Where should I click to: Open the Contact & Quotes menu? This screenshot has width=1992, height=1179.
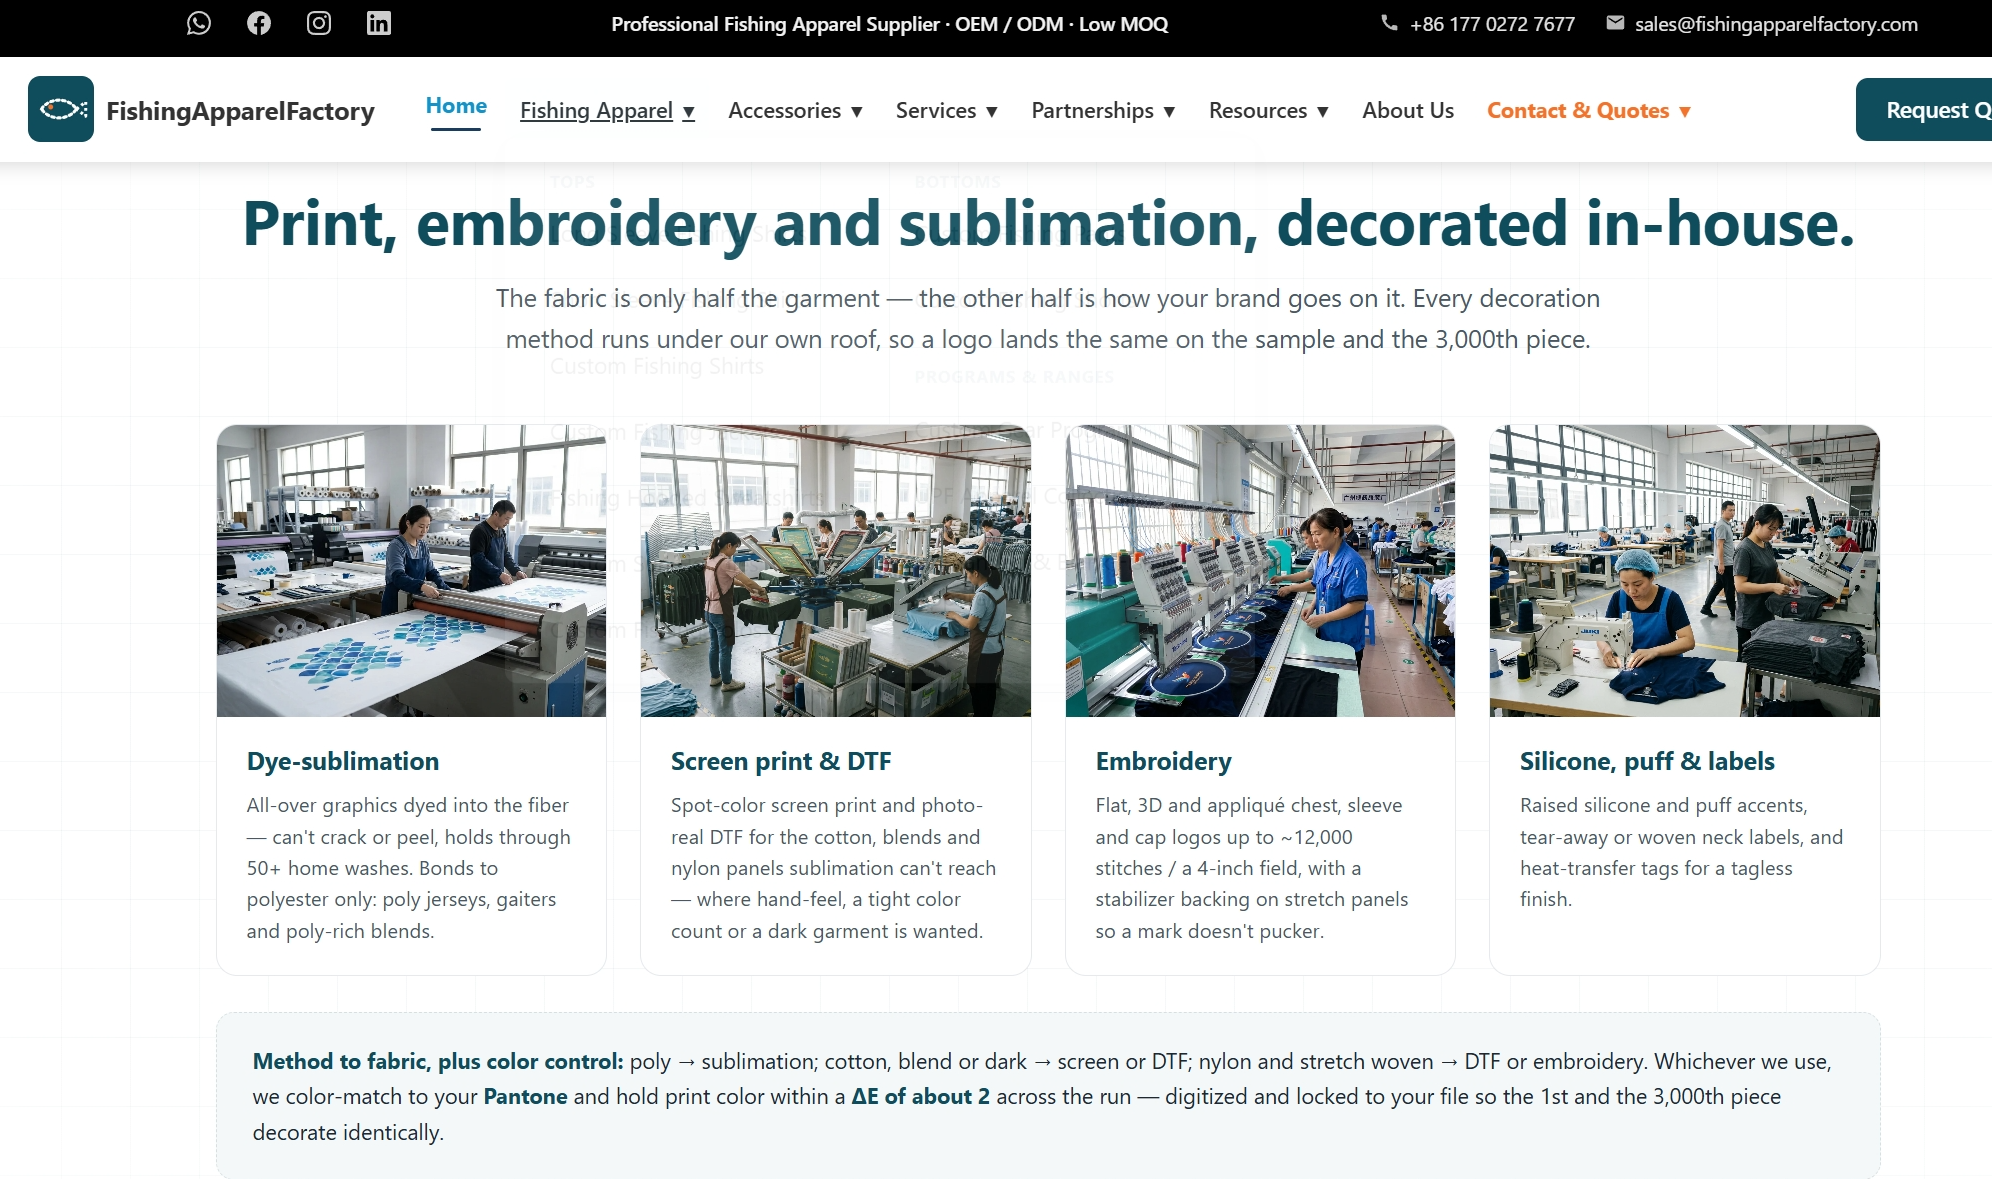(1588, 111)
